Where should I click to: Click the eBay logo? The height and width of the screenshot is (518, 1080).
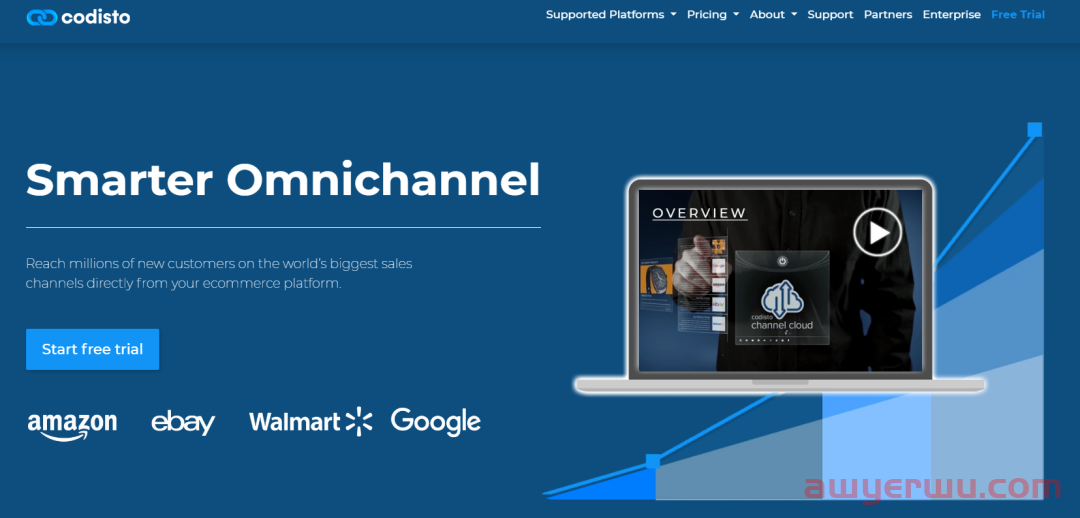pos(183,422)
